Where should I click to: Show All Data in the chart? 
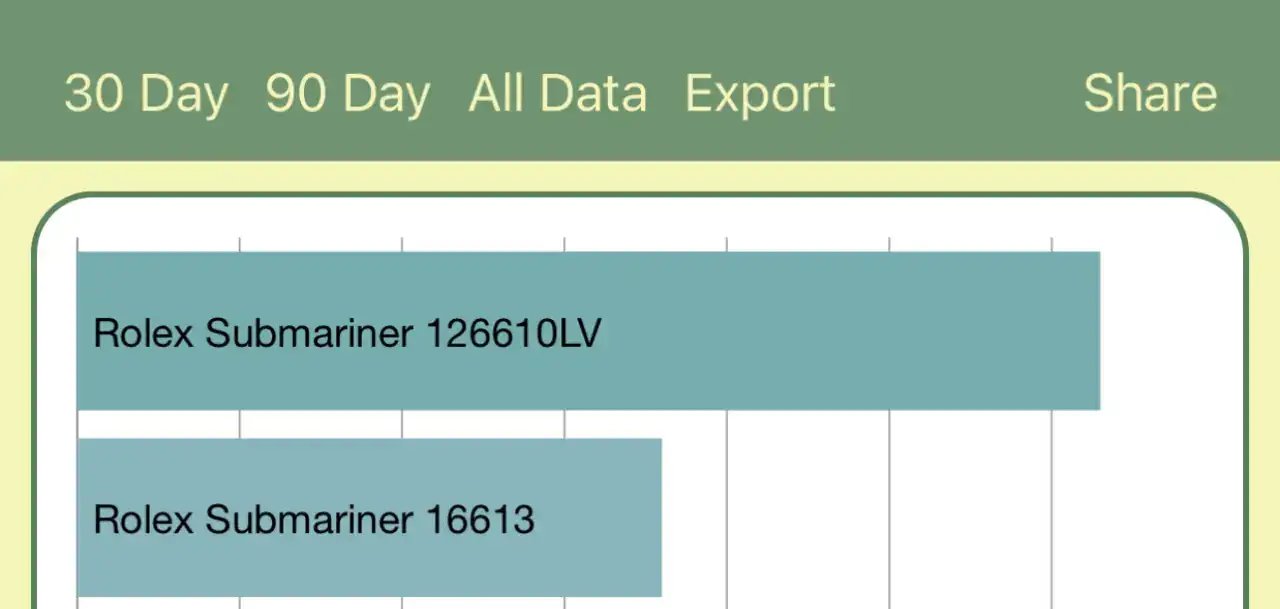[558, 94]
